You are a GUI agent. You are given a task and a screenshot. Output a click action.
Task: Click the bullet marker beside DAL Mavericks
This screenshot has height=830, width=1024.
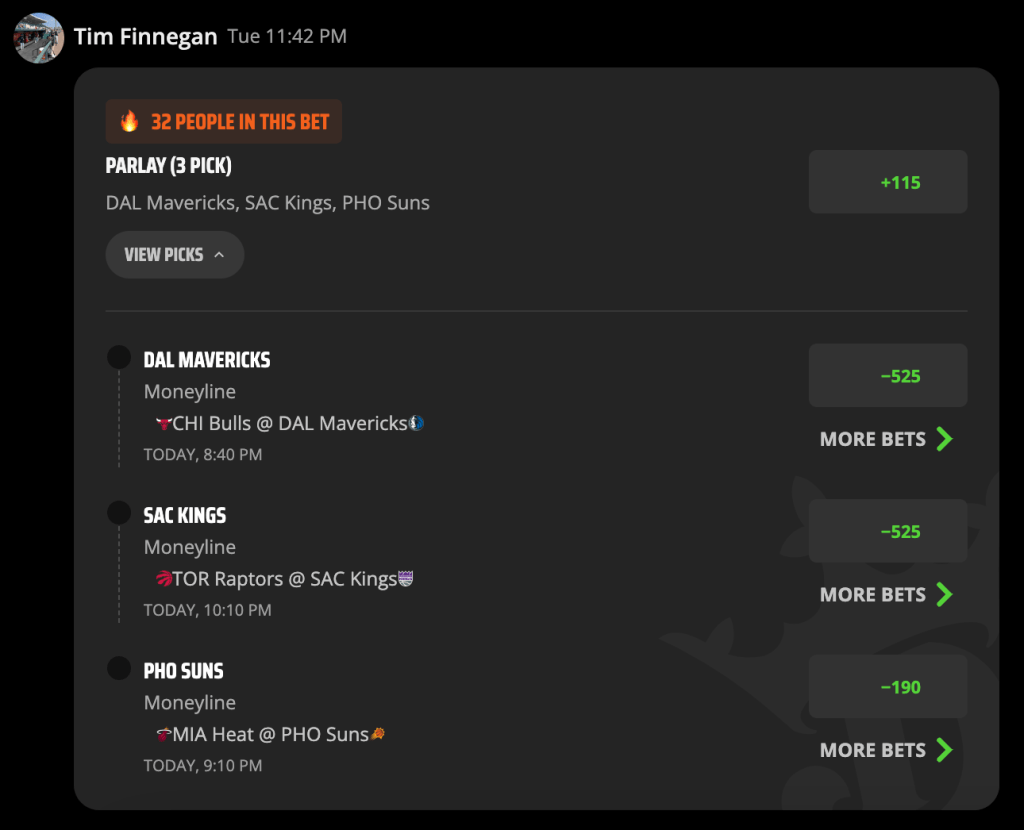[119, 357]
